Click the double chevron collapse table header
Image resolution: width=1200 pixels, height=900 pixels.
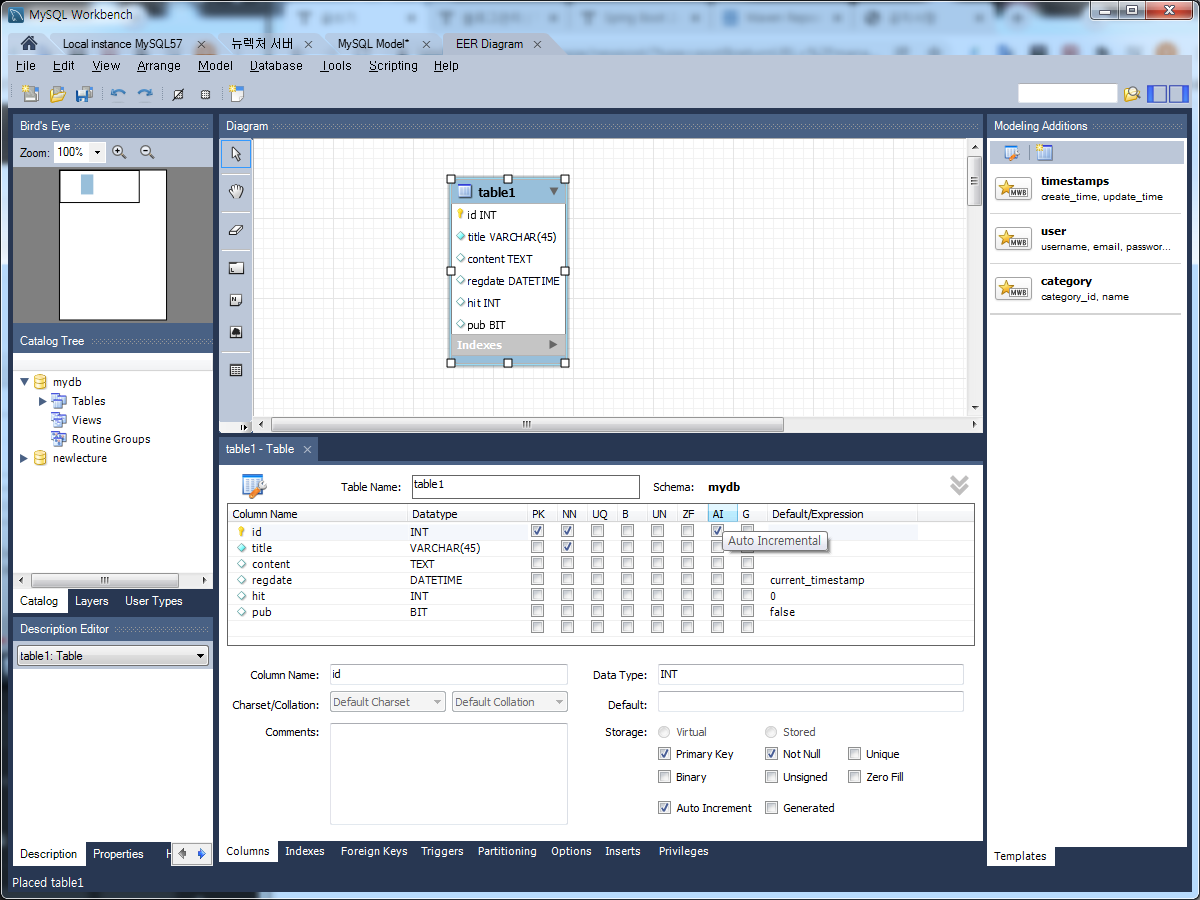[x=959, y=485]
